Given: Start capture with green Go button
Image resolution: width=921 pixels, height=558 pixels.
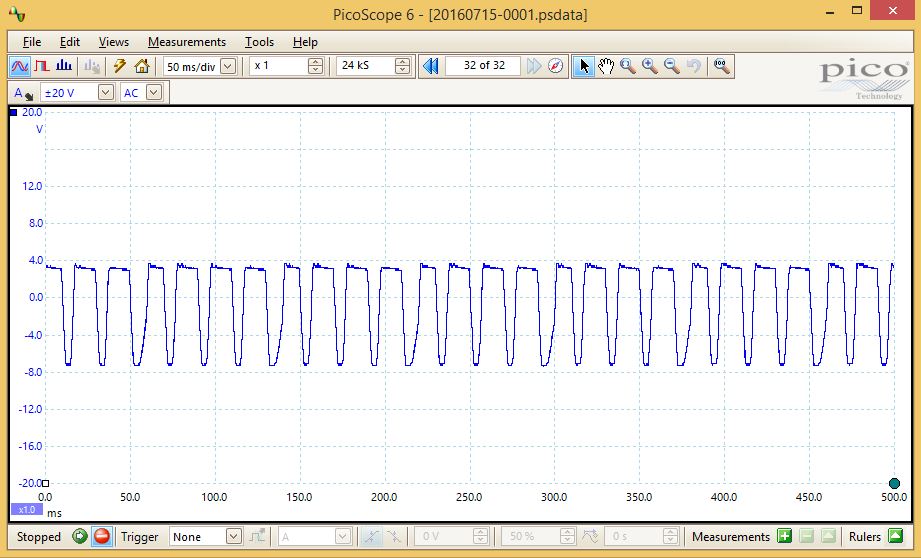Looking at the screenshot, I should coord(80,537).
